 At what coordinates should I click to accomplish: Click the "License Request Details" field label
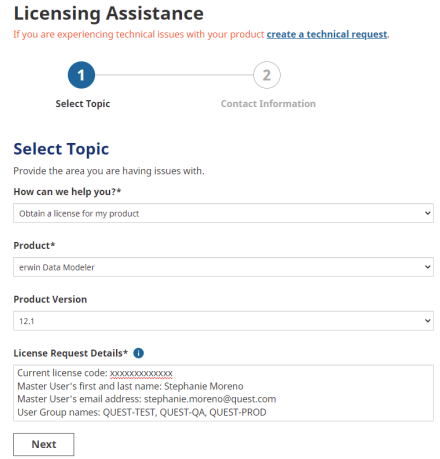coord(70,353)
